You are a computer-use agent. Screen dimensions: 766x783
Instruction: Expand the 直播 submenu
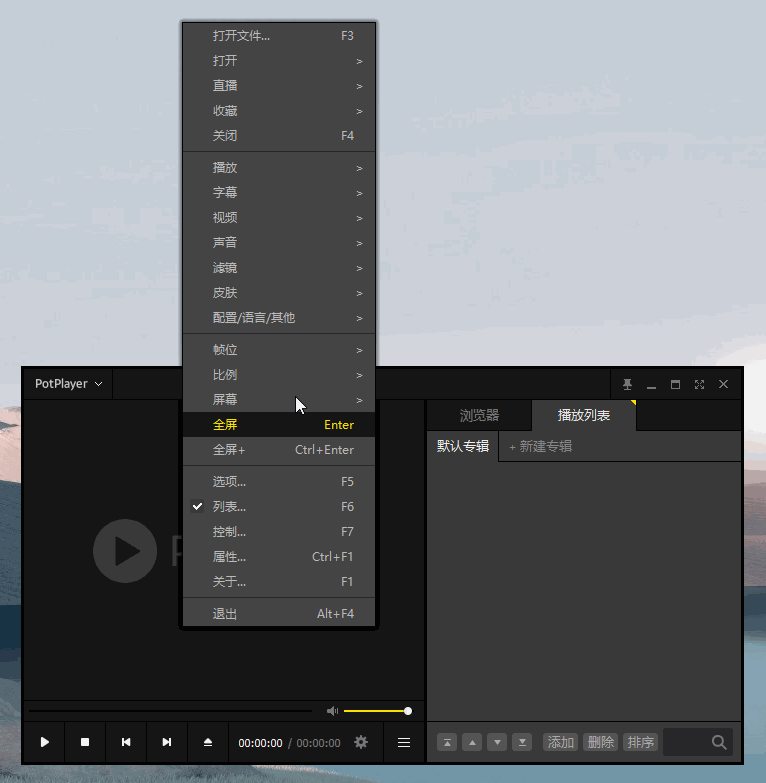tap(279, 86)
